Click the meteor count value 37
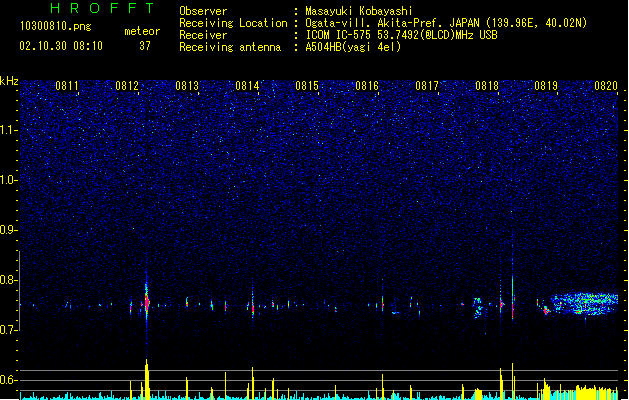Screen dimensions: 629x400 (145, 46)
